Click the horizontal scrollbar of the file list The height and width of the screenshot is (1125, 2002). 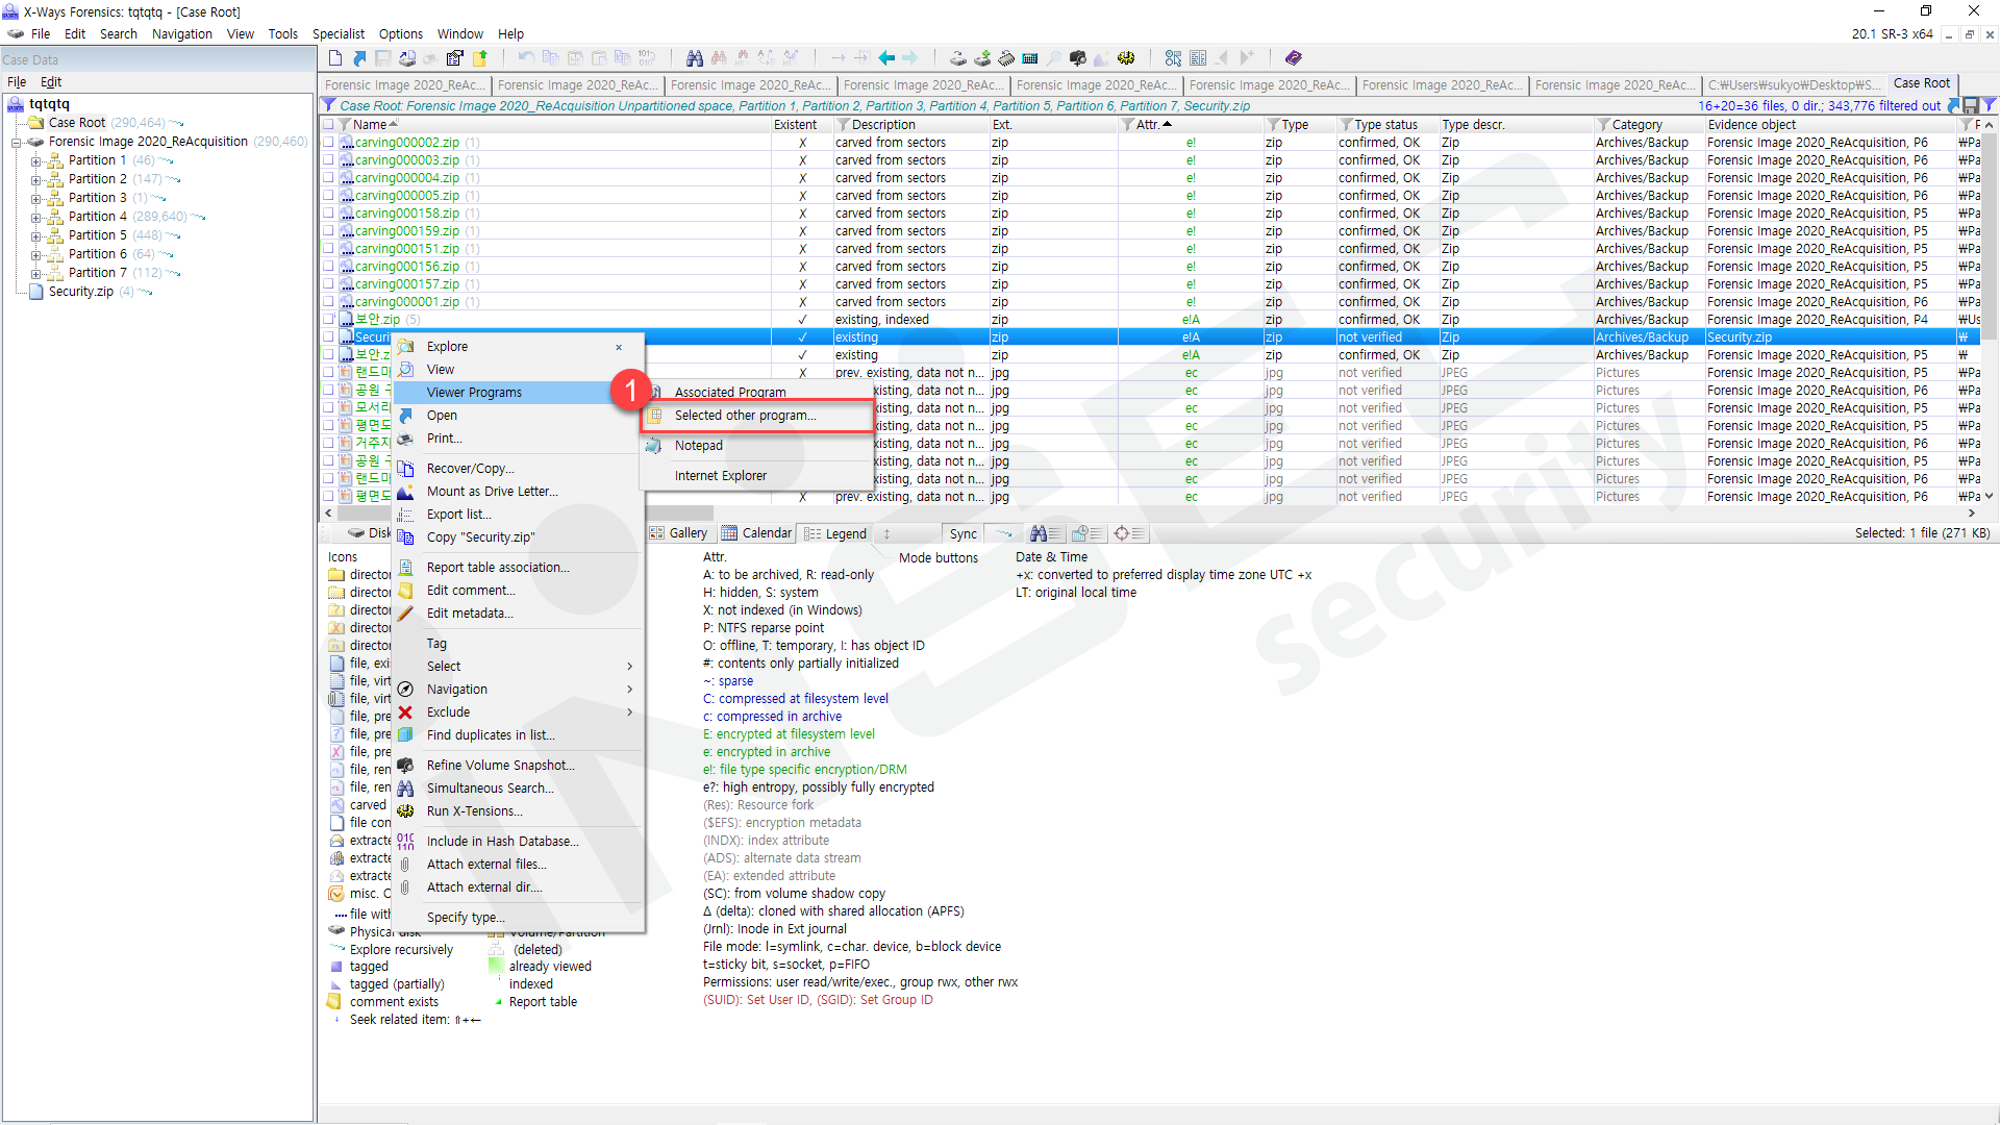pos(1149,513)
